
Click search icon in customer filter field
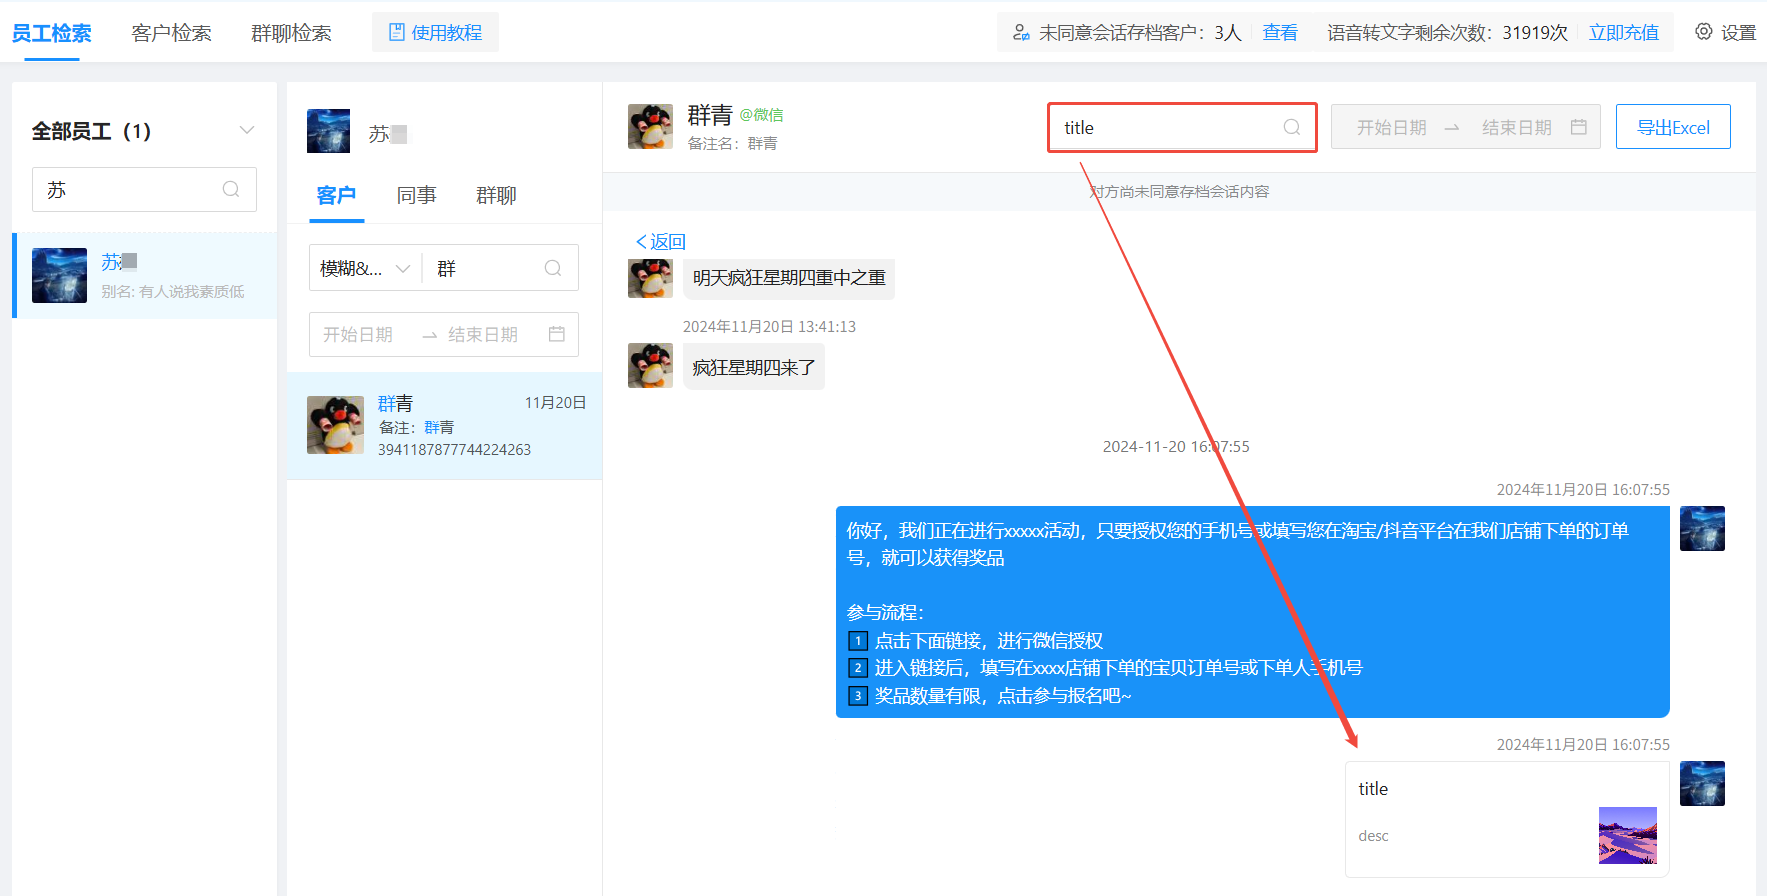click(553, 268)
